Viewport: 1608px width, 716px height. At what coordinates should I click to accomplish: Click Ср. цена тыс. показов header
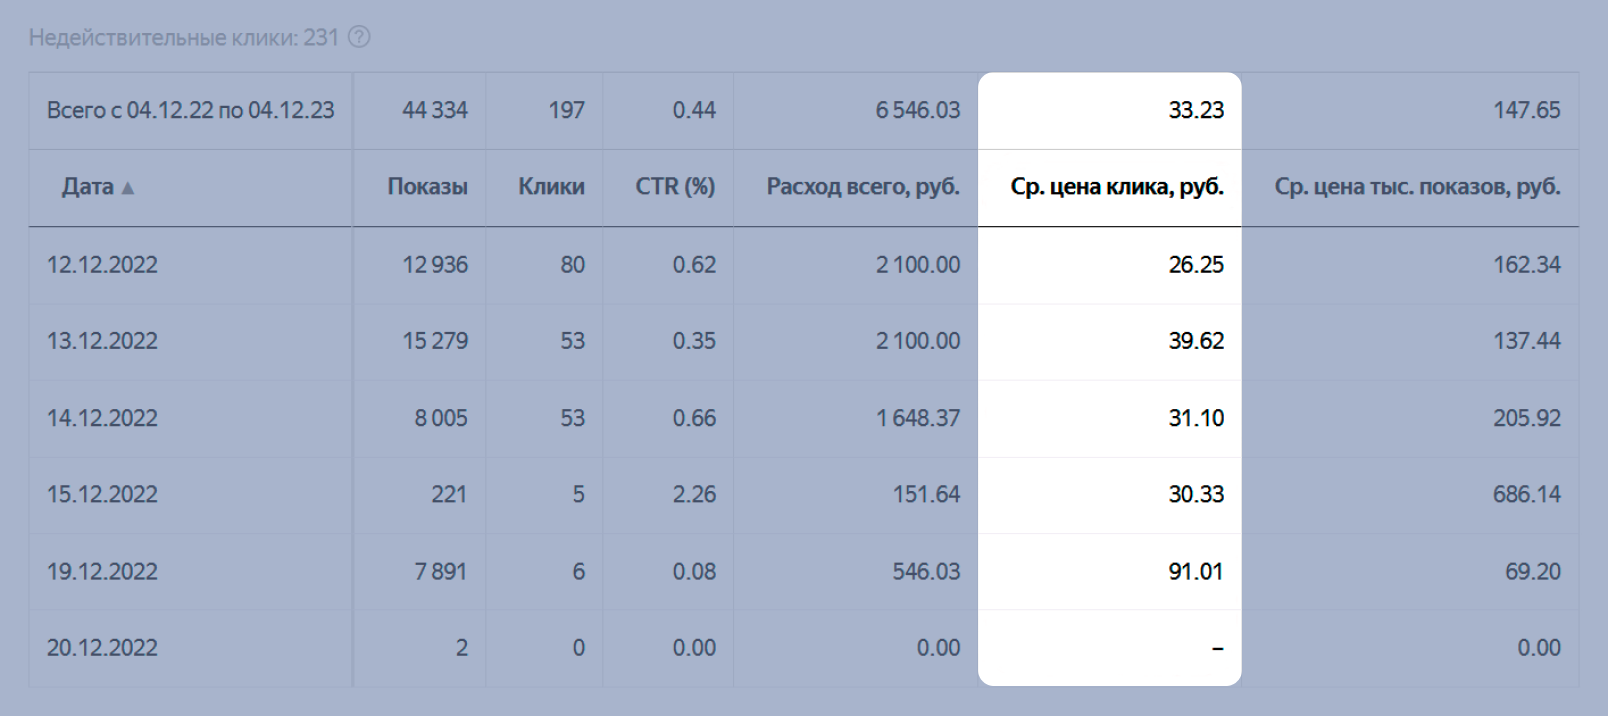coord(1416,187)
